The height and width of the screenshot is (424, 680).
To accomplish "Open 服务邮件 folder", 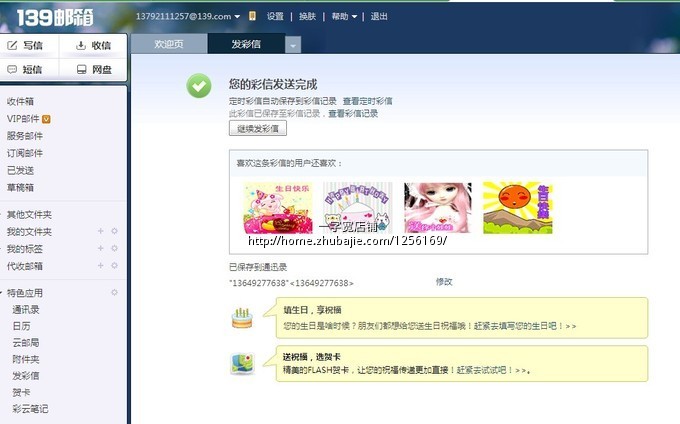I will point(25,136).
